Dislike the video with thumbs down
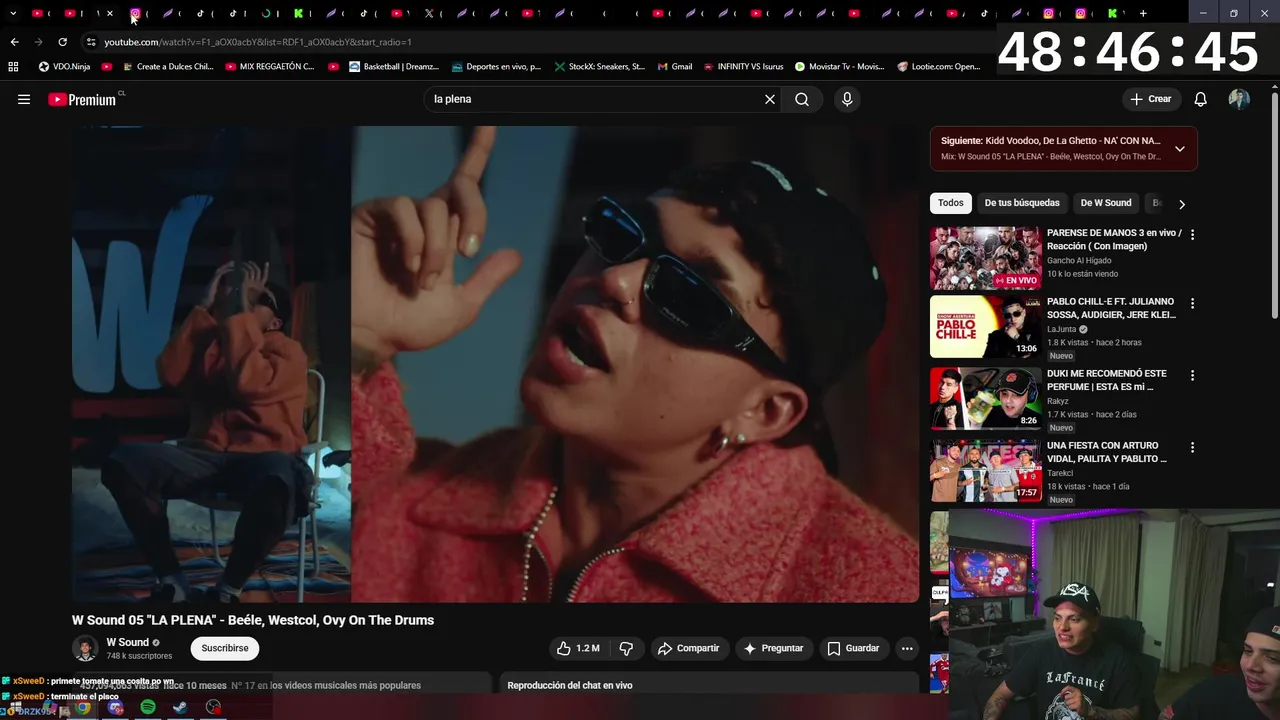Viewport: 1280px width, 720px height. [x=626, y=648]
